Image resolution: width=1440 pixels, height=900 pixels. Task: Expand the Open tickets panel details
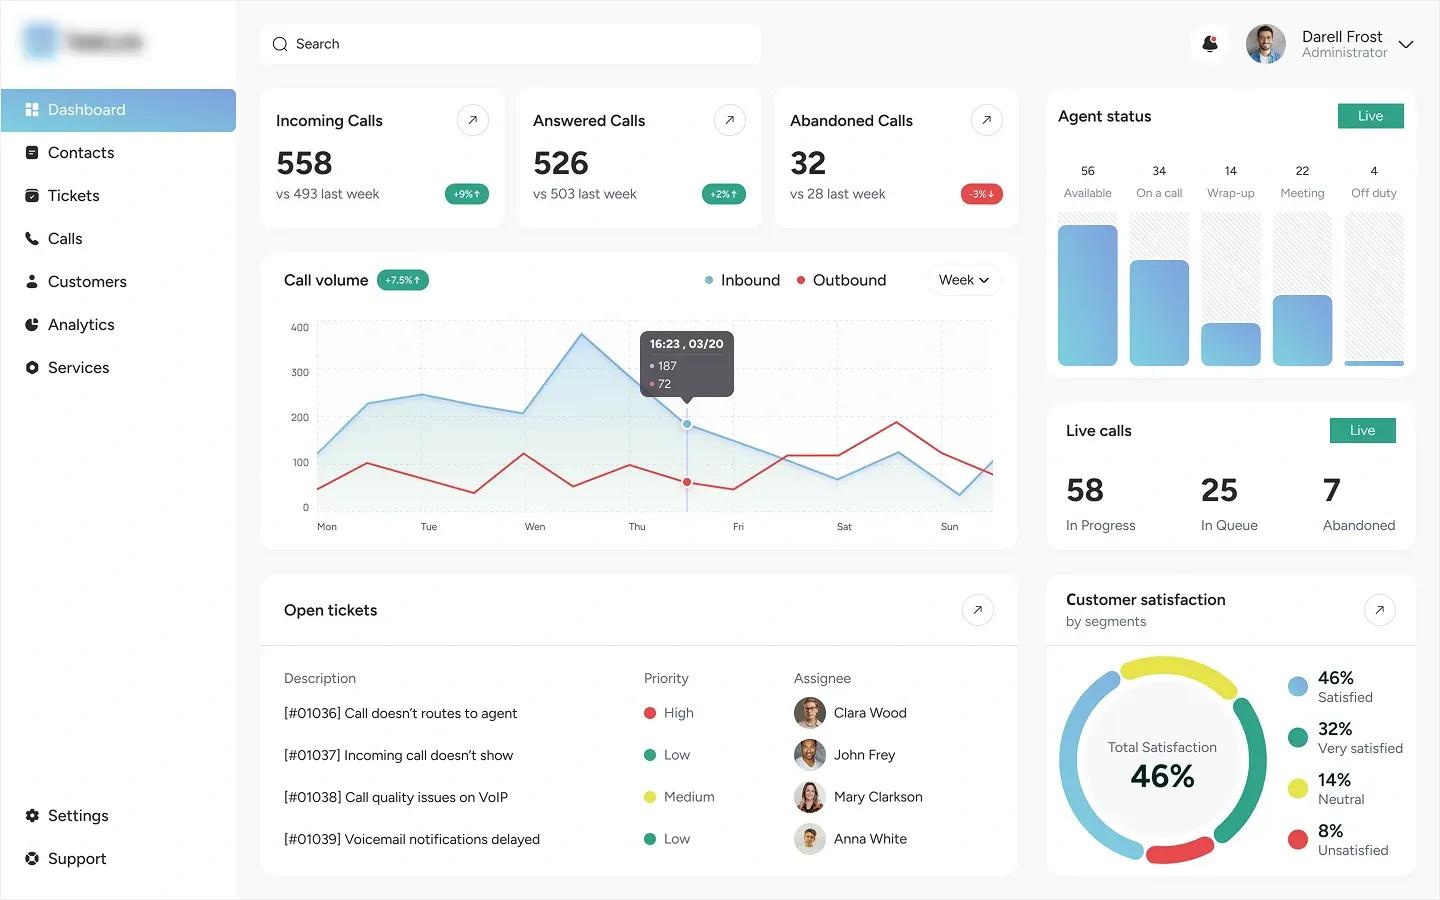click(977, 610)
